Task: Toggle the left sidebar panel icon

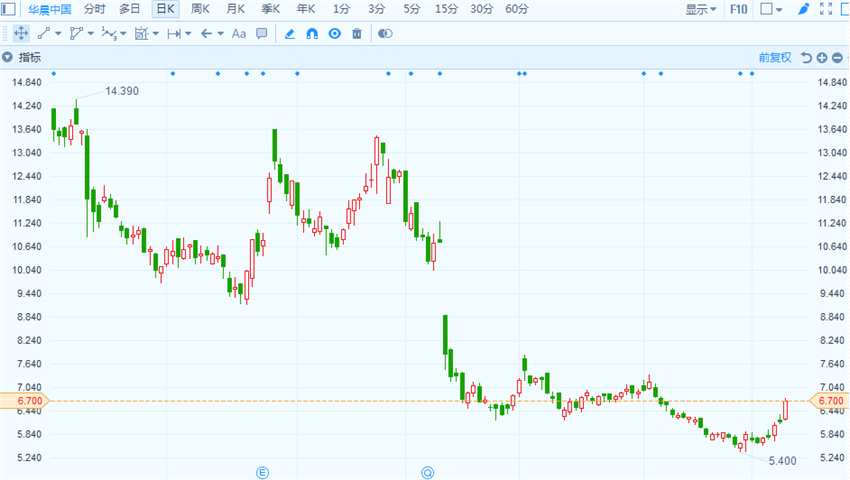Action: 8,9
